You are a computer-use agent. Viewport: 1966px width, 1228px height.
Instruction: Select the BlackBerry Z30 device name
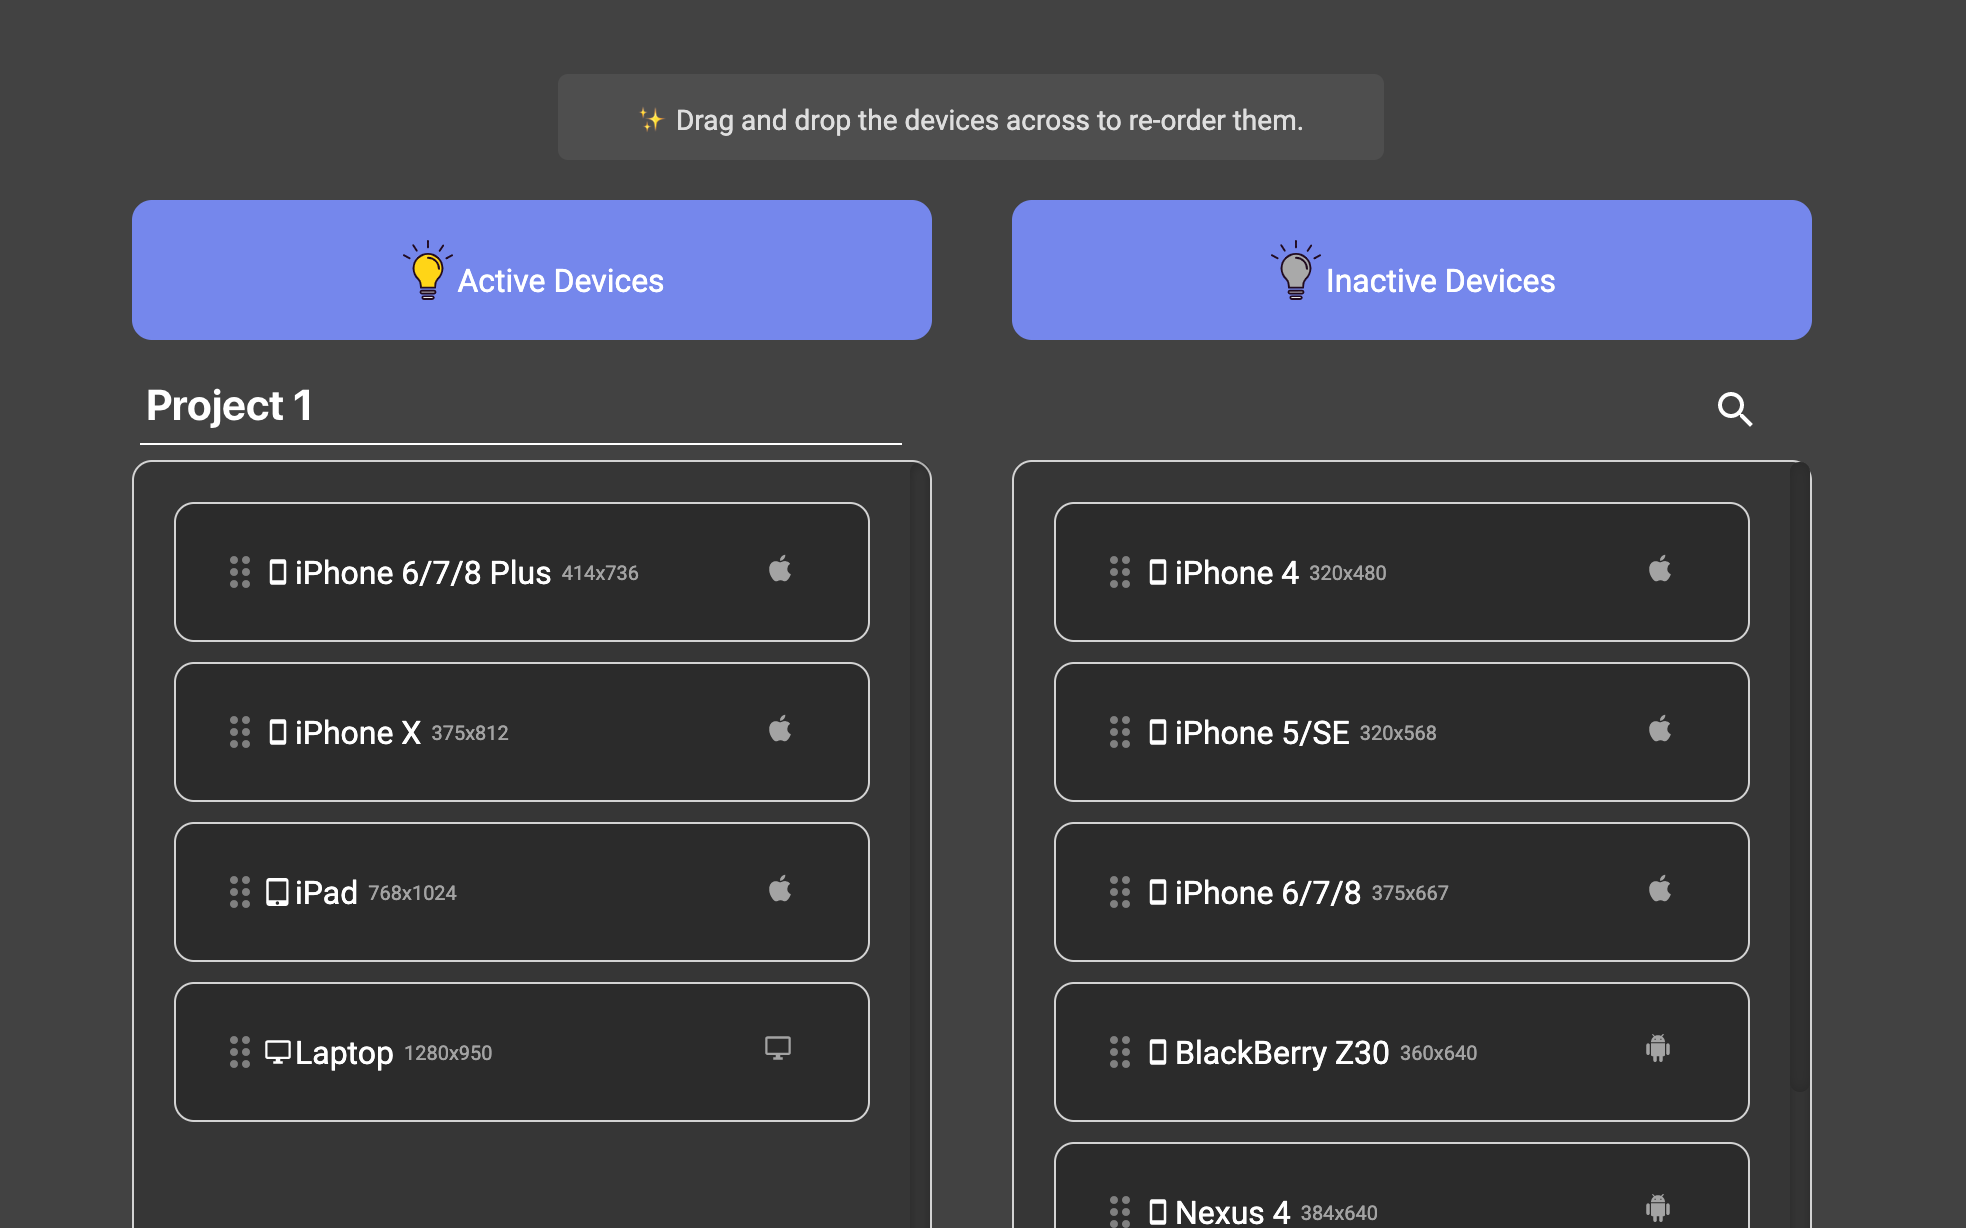click(x=1282, y=1053)
